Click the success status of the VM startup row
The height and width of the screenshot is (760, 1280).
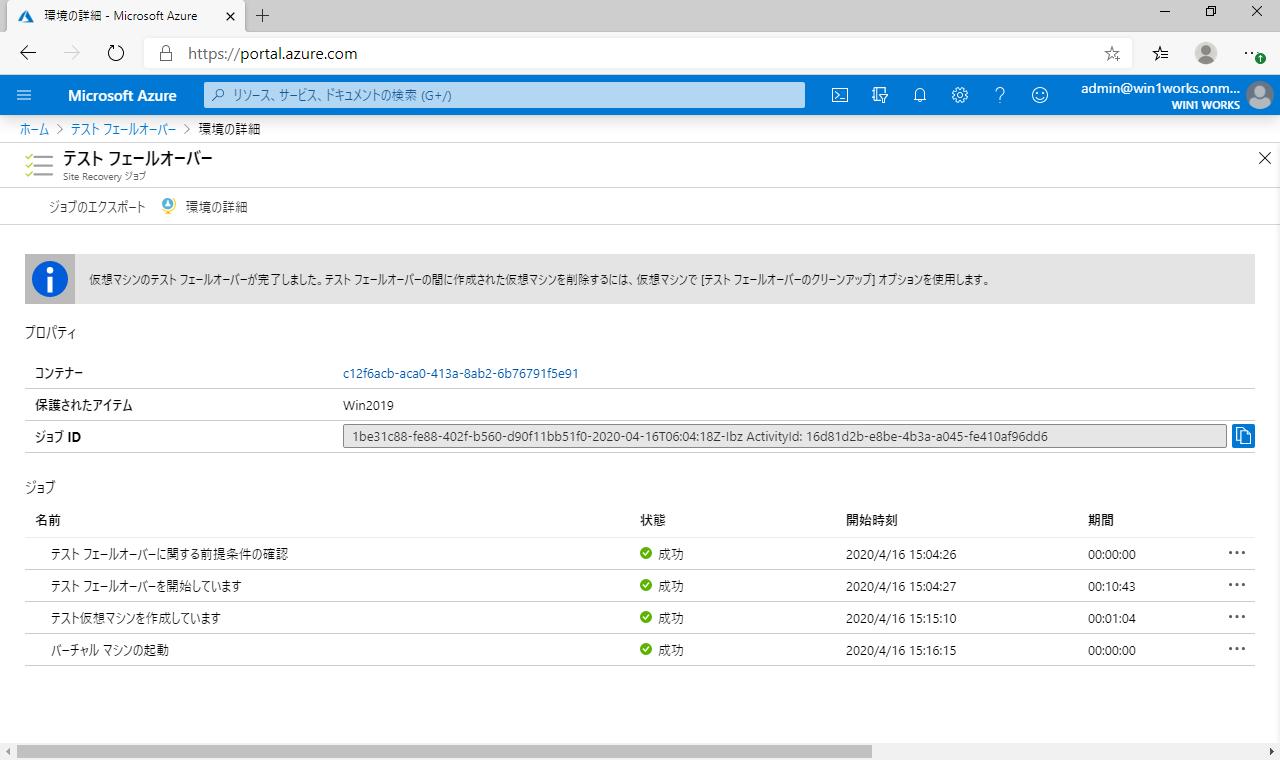(662, 650)
